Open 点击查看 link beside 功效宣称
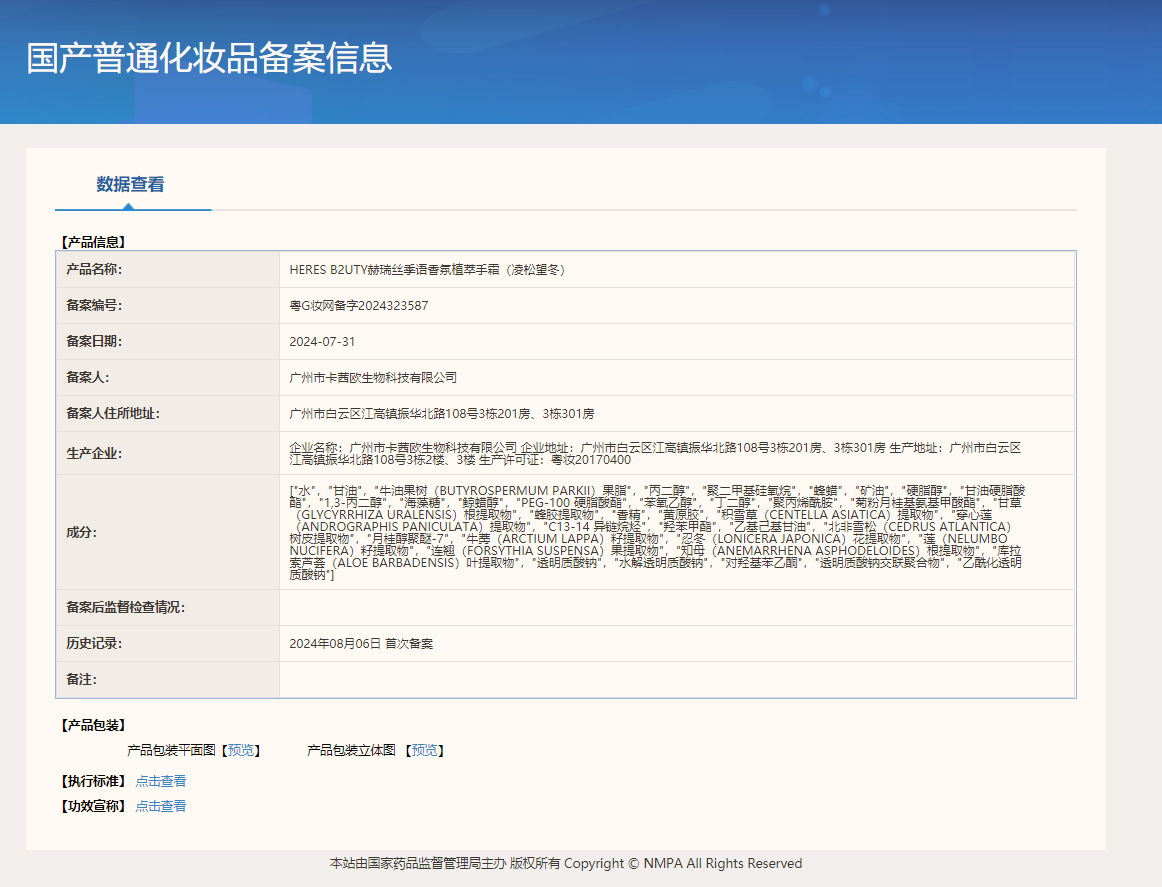Screen dimensions: 1162x887 (161, 806)
